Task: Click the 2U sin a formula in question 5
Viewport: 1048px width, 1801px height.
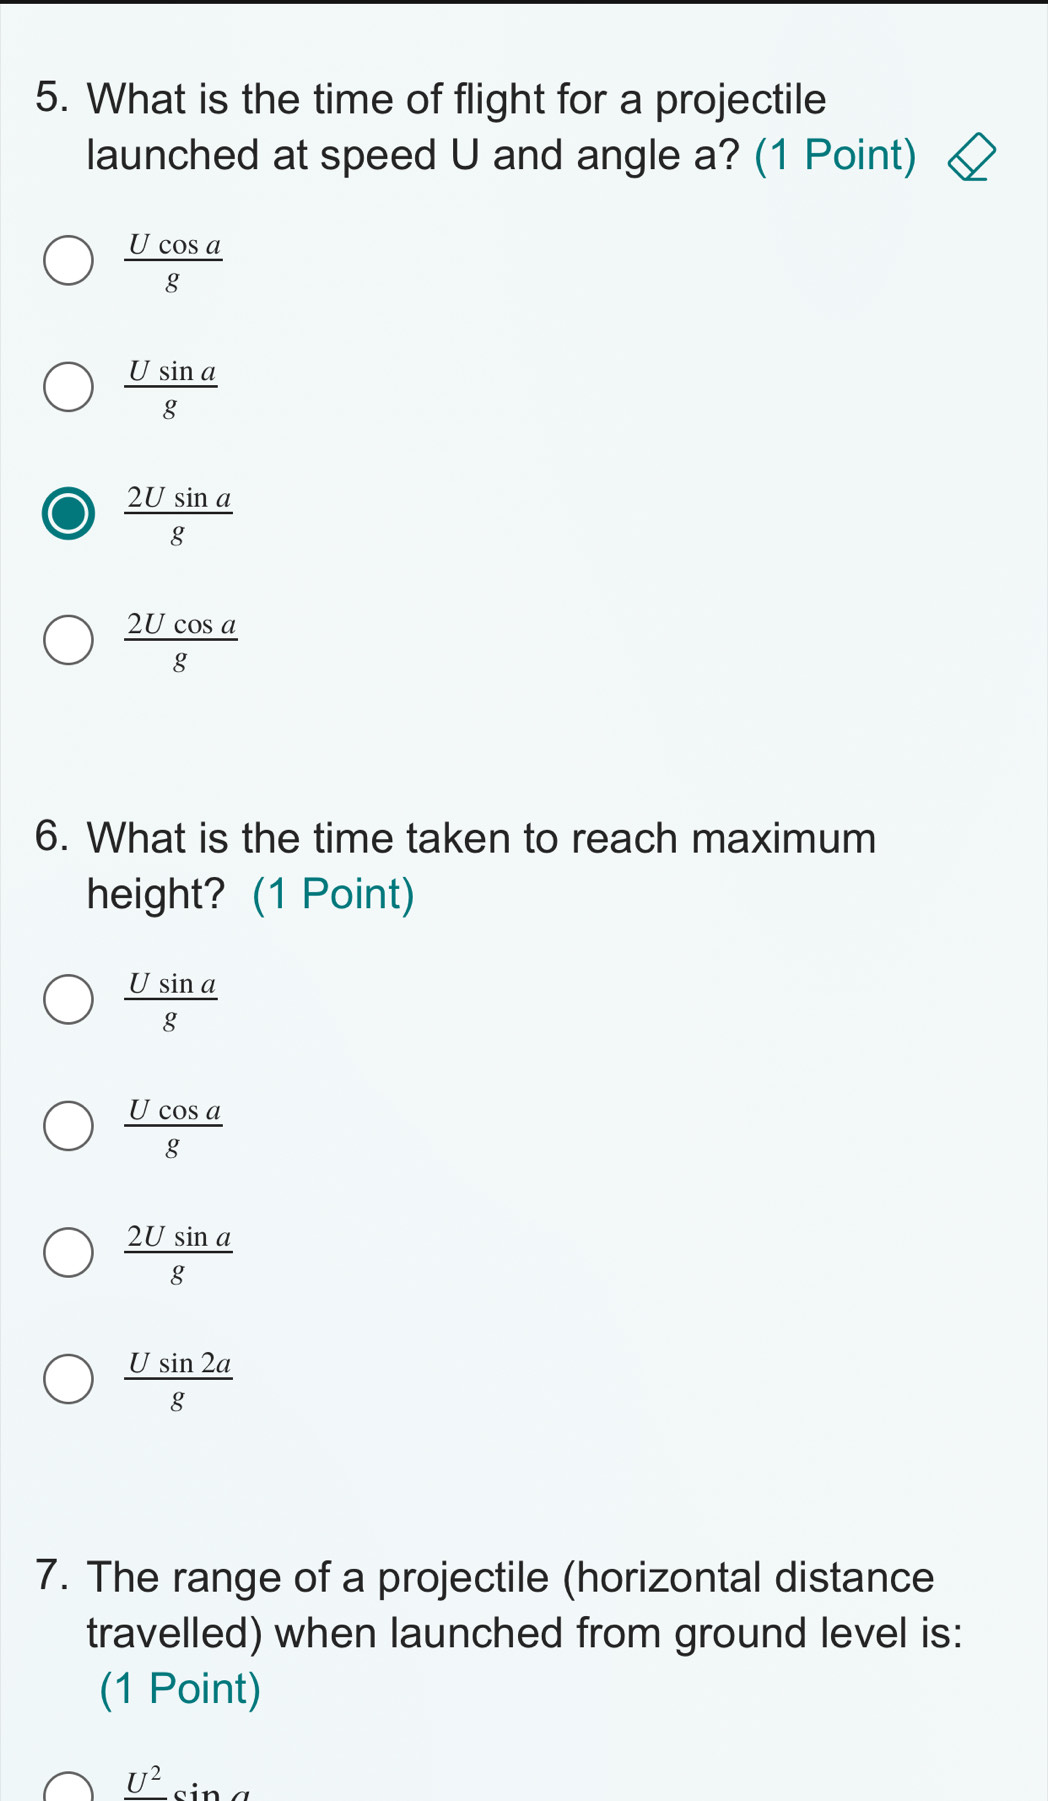Action: 178,514
